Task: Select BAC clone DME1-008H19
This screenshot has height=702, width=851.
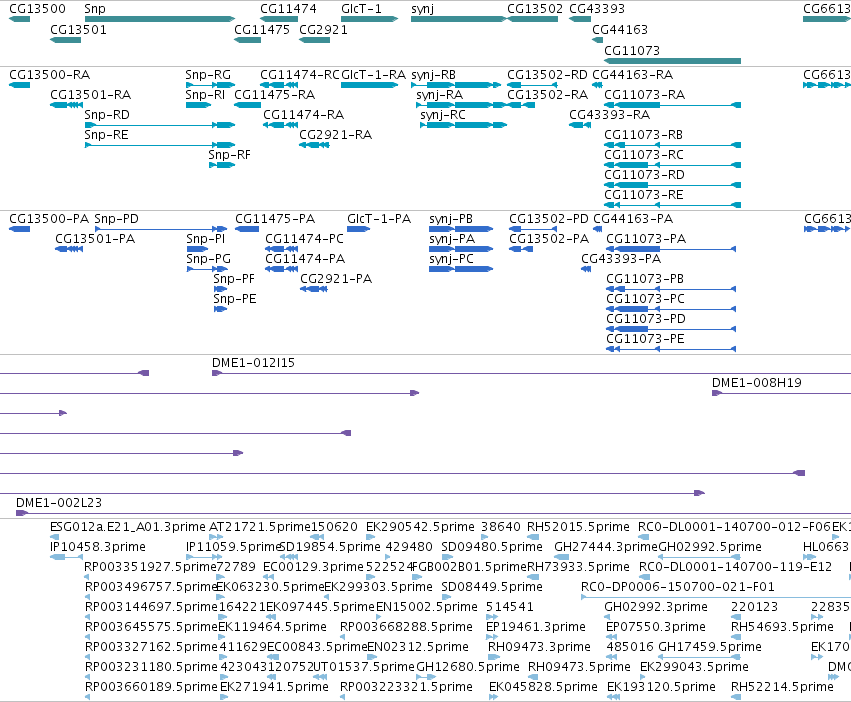Action: pos(757,383)
